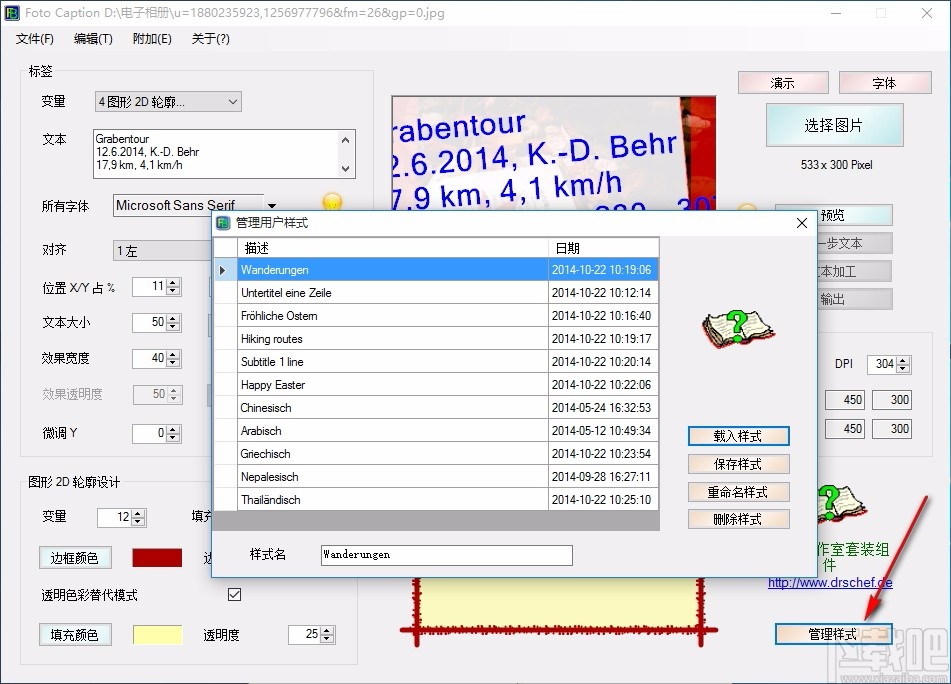
Task: Click the date cell 2014-09-28 16:27:11
Action: point(603,477)
